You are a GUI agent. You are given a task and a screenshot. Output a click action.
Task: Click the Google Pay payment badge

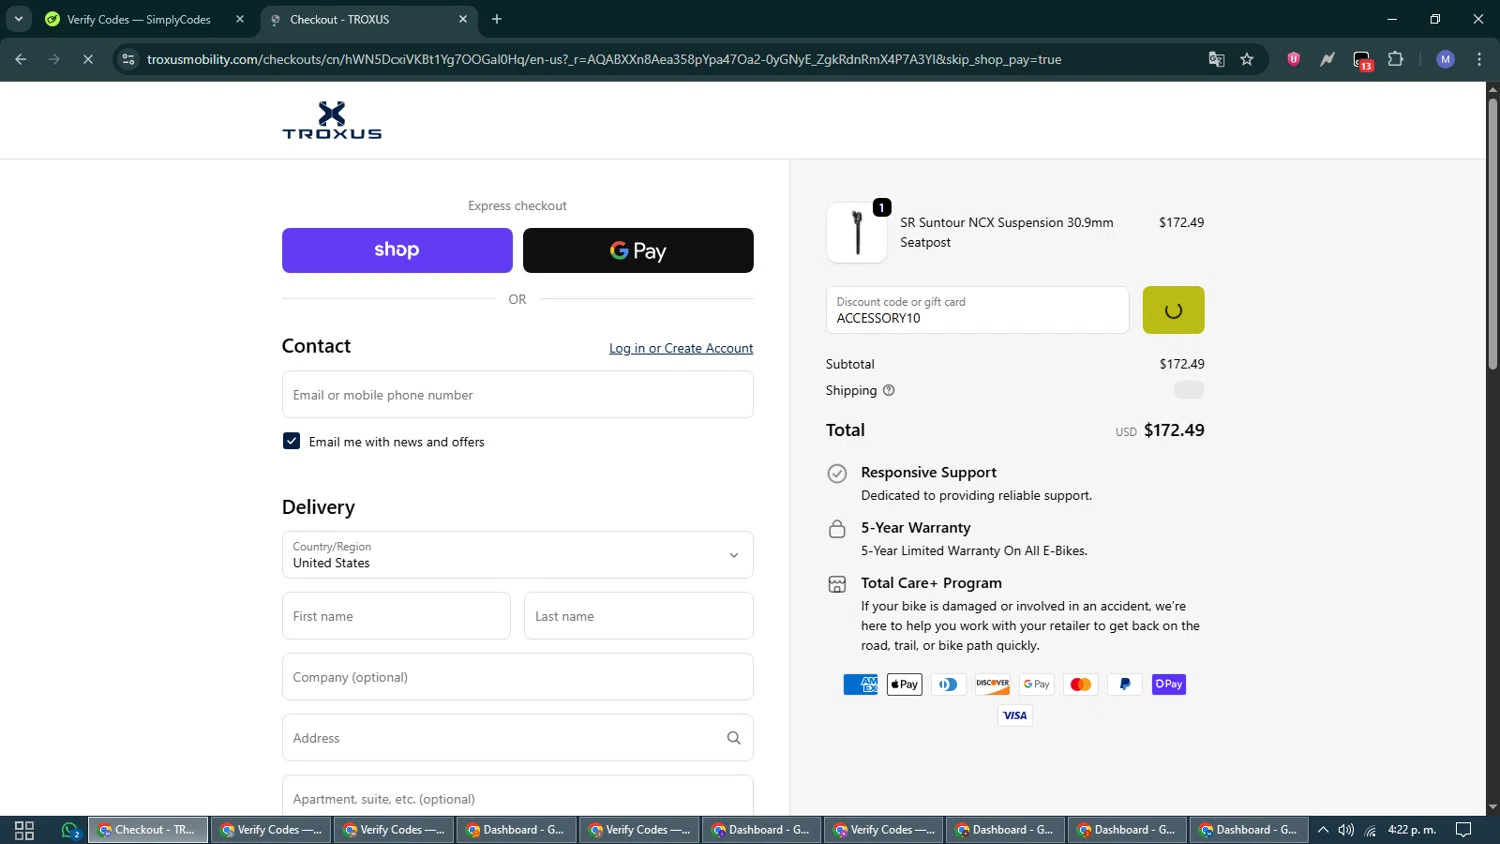(x=1036, y=684)
